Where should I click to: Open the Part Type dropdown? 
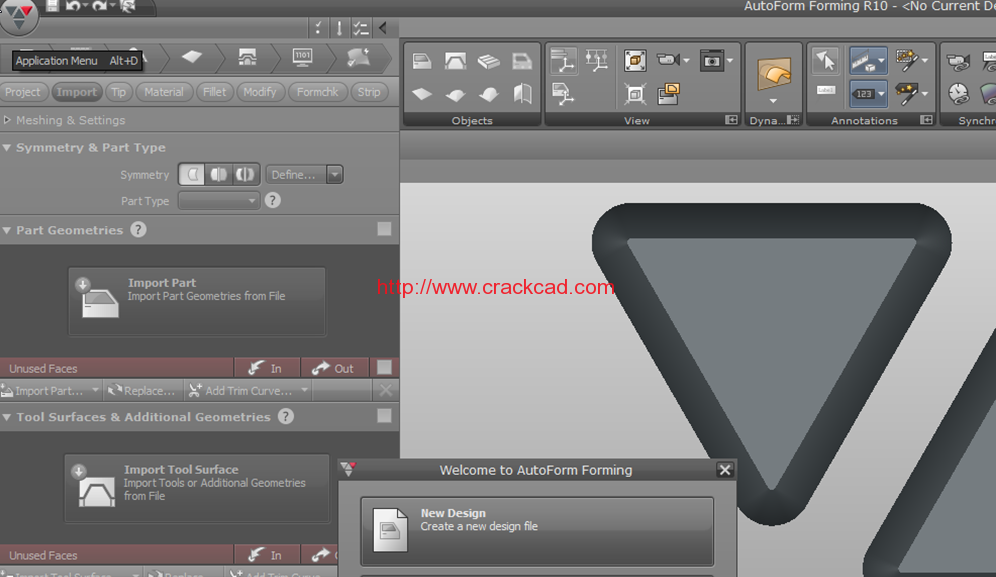[219, 201]
